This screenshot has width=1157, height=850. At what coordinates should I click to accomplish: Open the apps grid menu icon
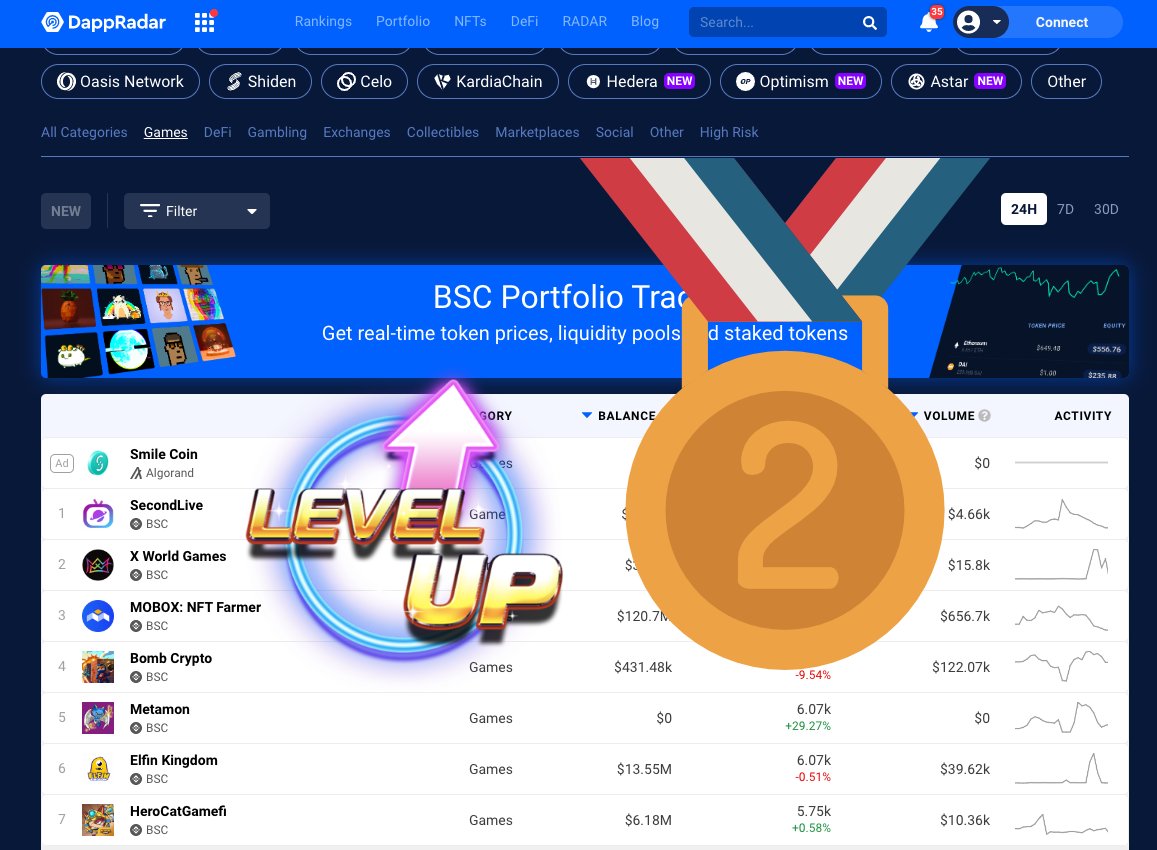[x=205, y=21]
